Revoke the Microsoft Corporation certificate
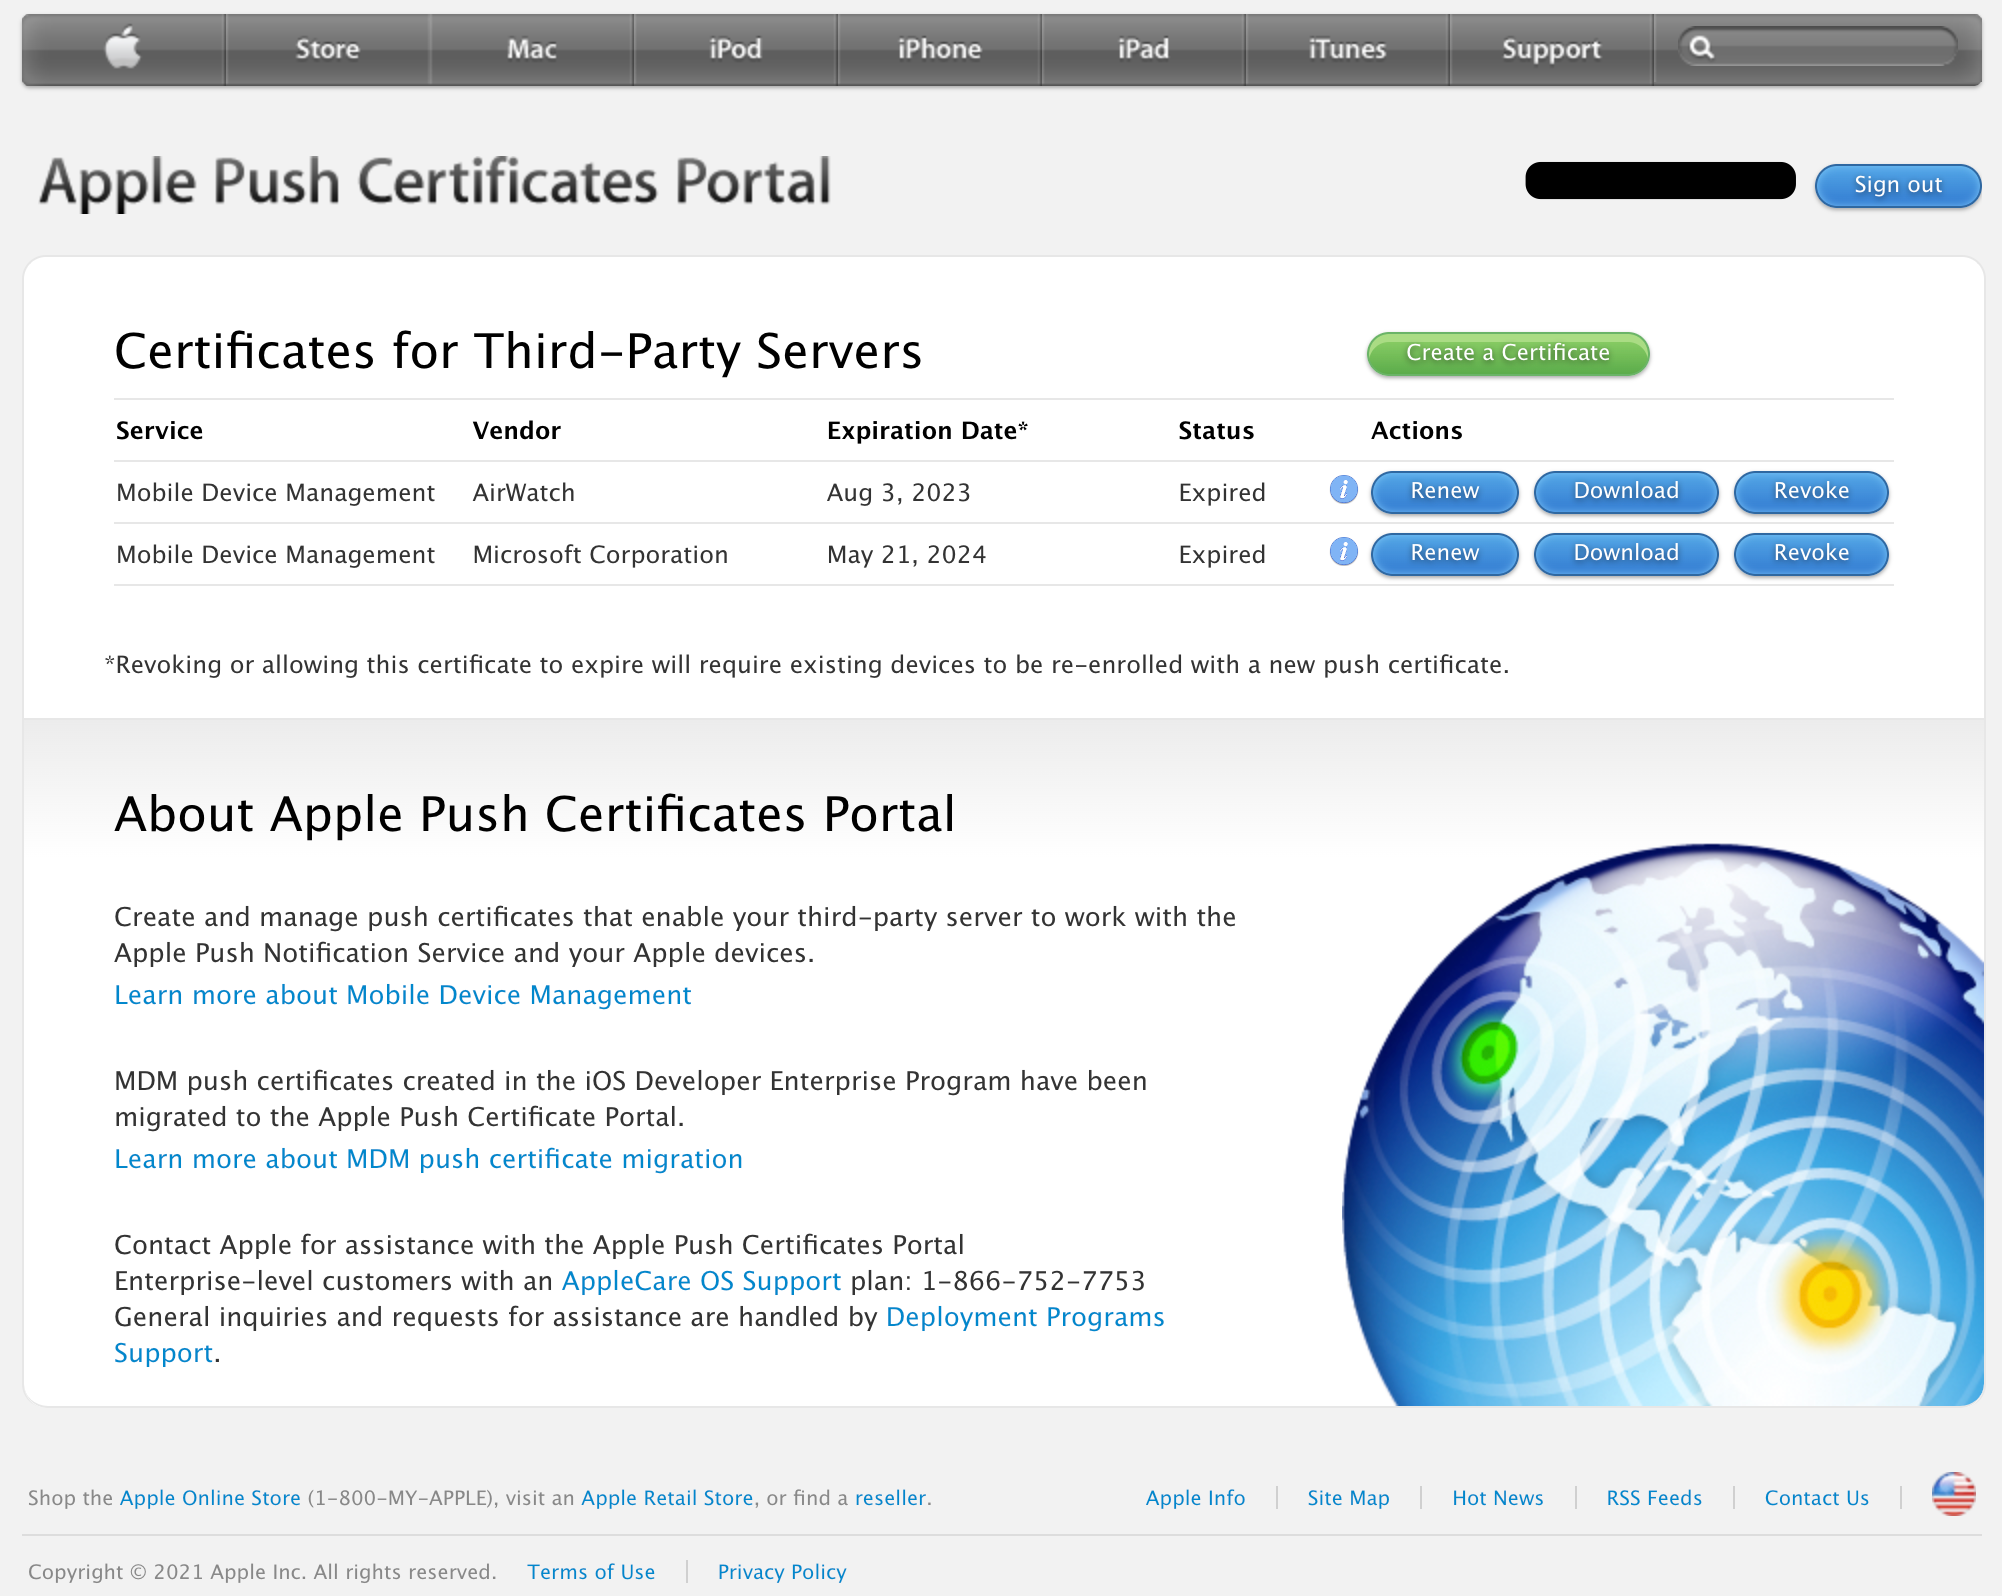Screen dimensions: 2002x1596 pos(1810,553)
